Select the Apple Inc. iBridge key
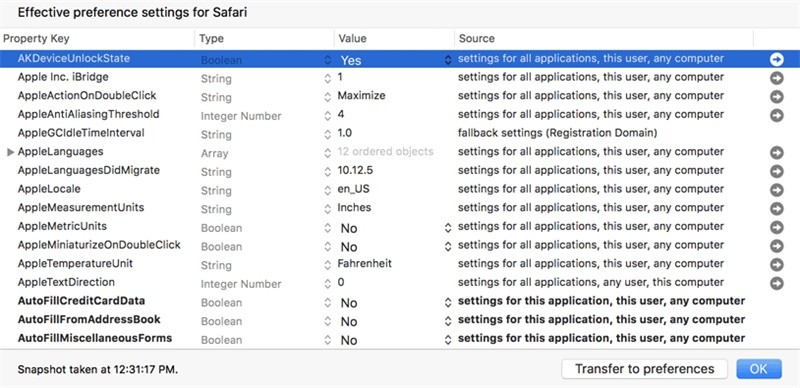Viewport: 800px width, 388px height. click(63, 77)
